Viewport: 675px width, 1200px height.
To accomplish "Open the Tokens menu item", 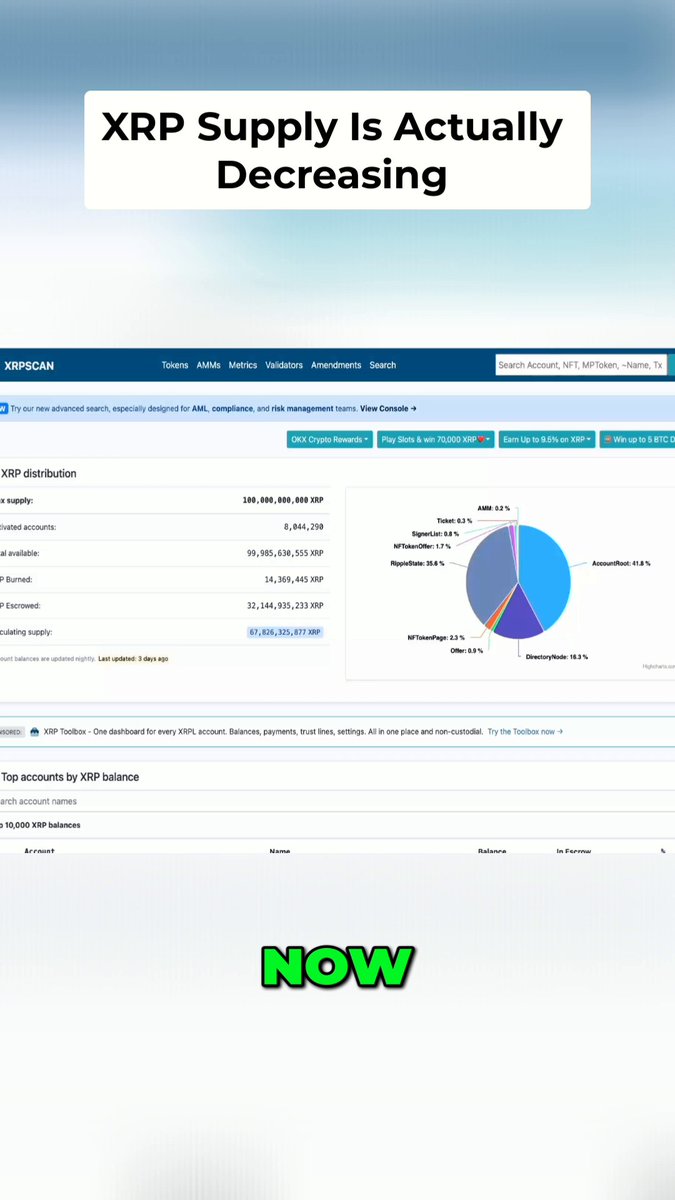I will tap(175, 365).
